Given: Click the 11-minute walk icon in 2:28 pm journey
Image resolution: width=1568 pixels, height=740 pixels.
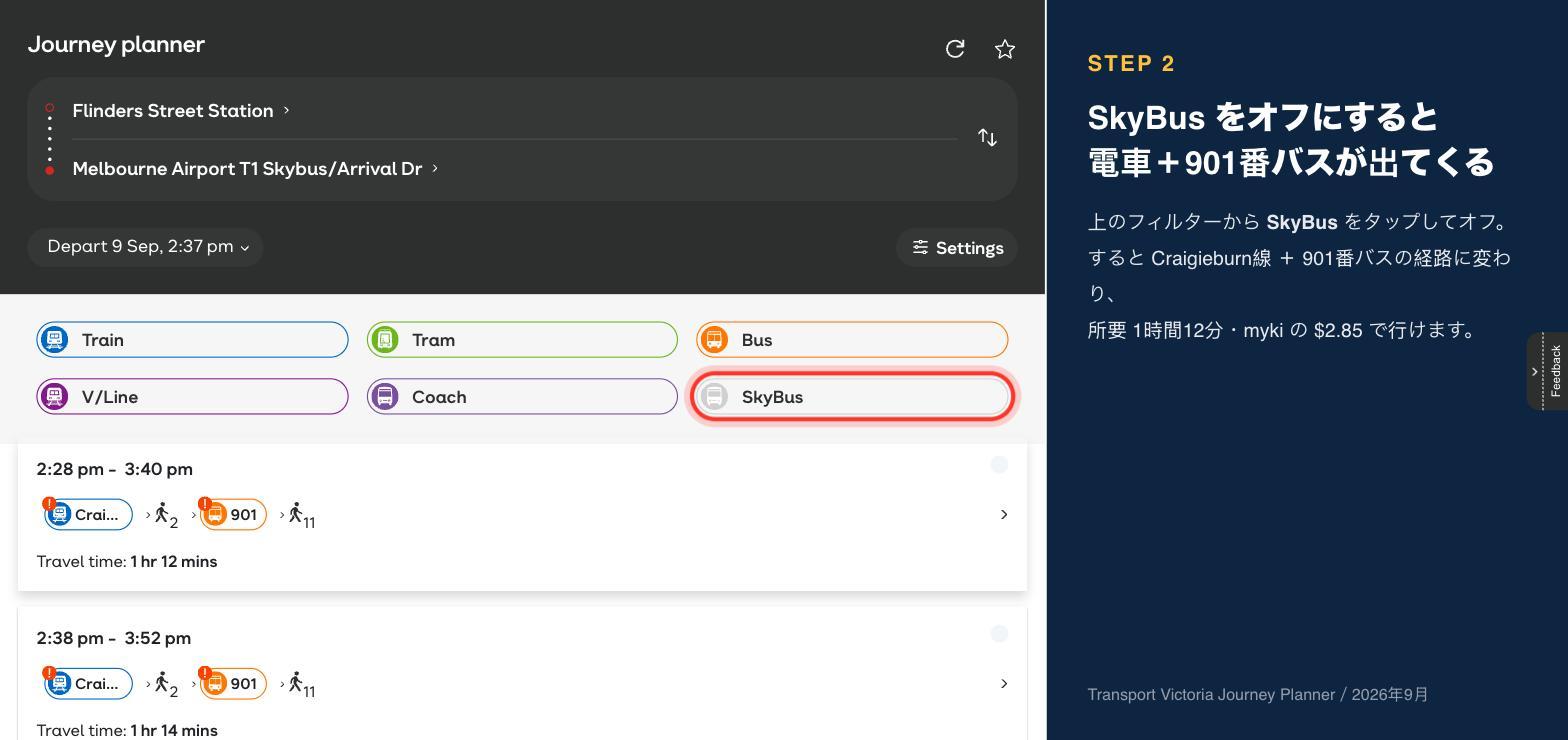Looking at the screenshot, I should pyautogui.click(x=301, y=516).
